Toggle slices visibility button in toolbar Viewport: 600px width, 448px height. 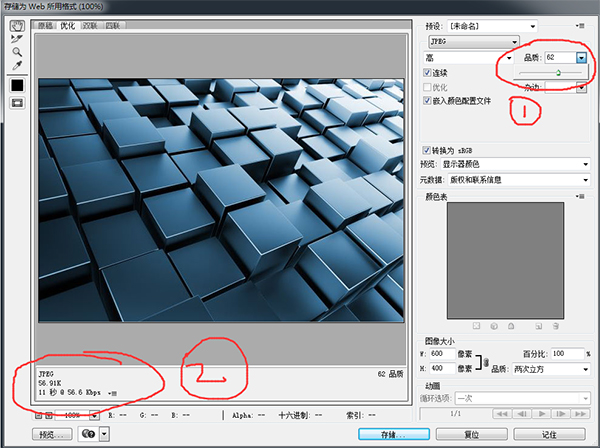click(17, 103)
